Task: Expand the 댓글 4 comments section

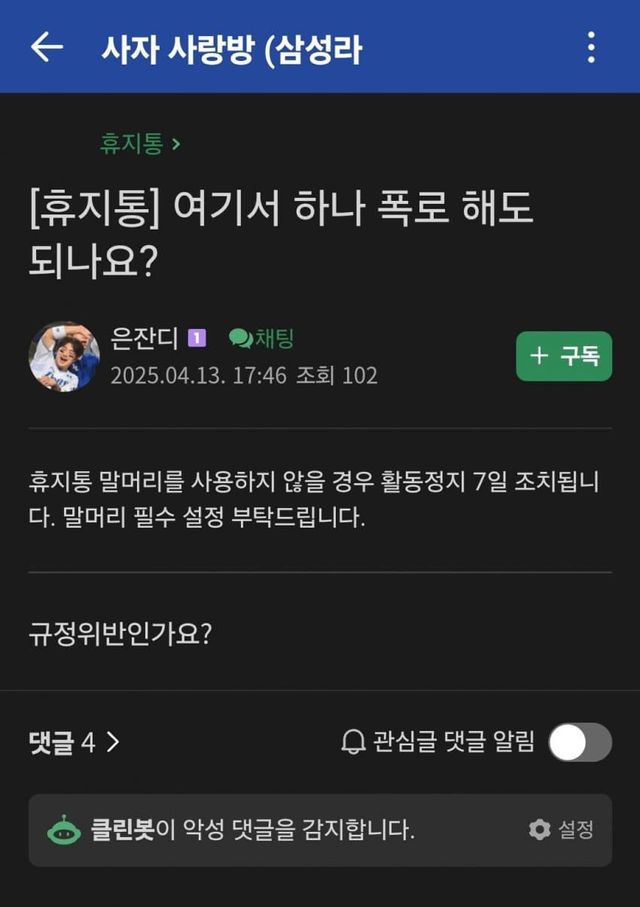Action: 75,742
